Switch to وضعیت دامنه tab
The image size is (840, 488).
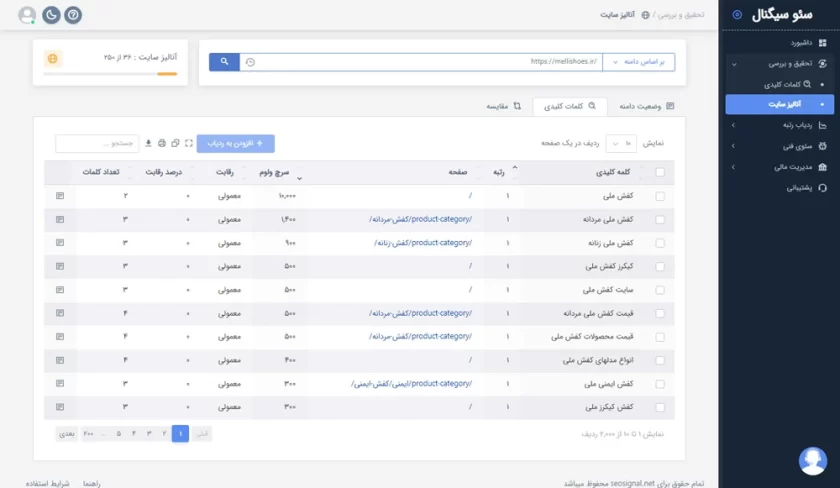point(646,106)
